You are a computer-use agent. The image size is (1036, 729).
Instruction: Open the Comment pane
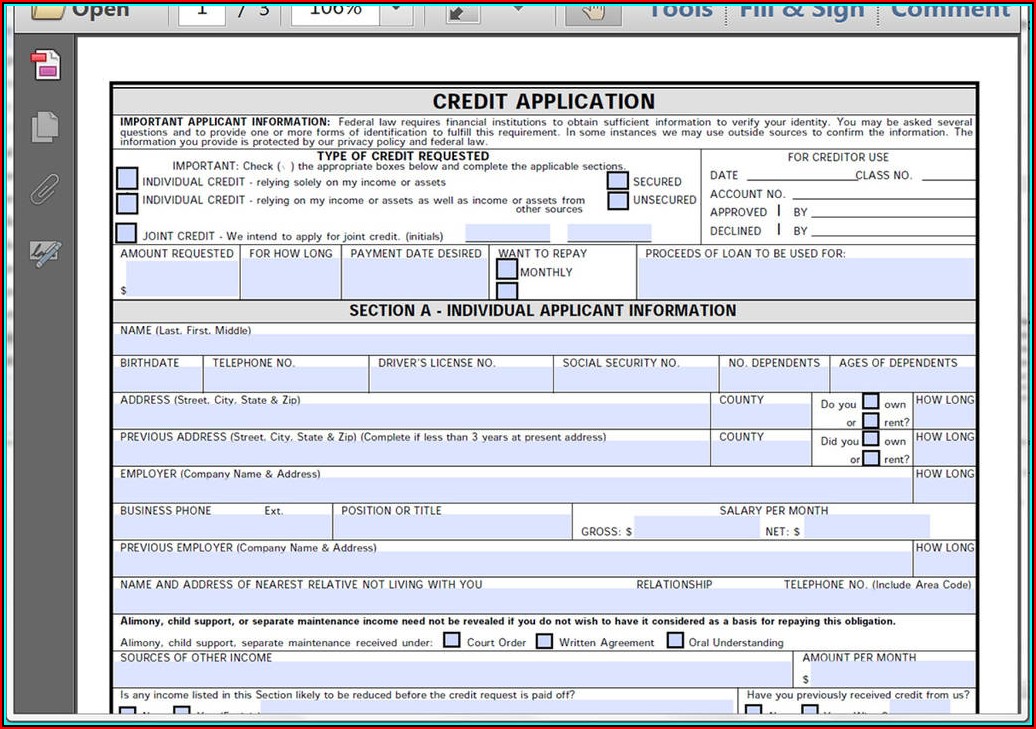pos(950,10)
